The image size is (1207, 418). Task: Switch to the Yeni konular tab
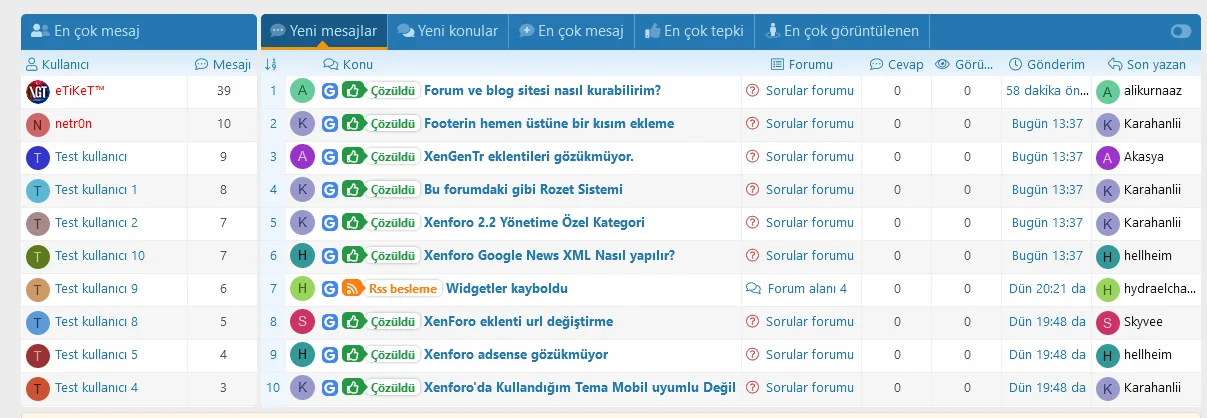pos(447,31)
